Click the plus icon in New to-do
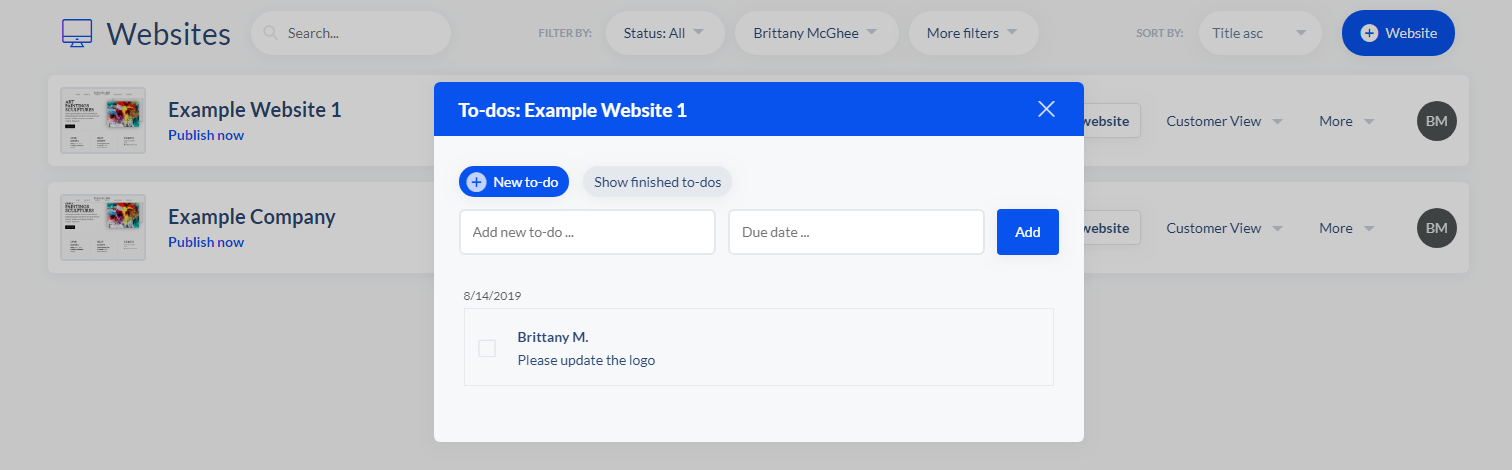This screenshot has width=1512, height=470. (476, 182)
